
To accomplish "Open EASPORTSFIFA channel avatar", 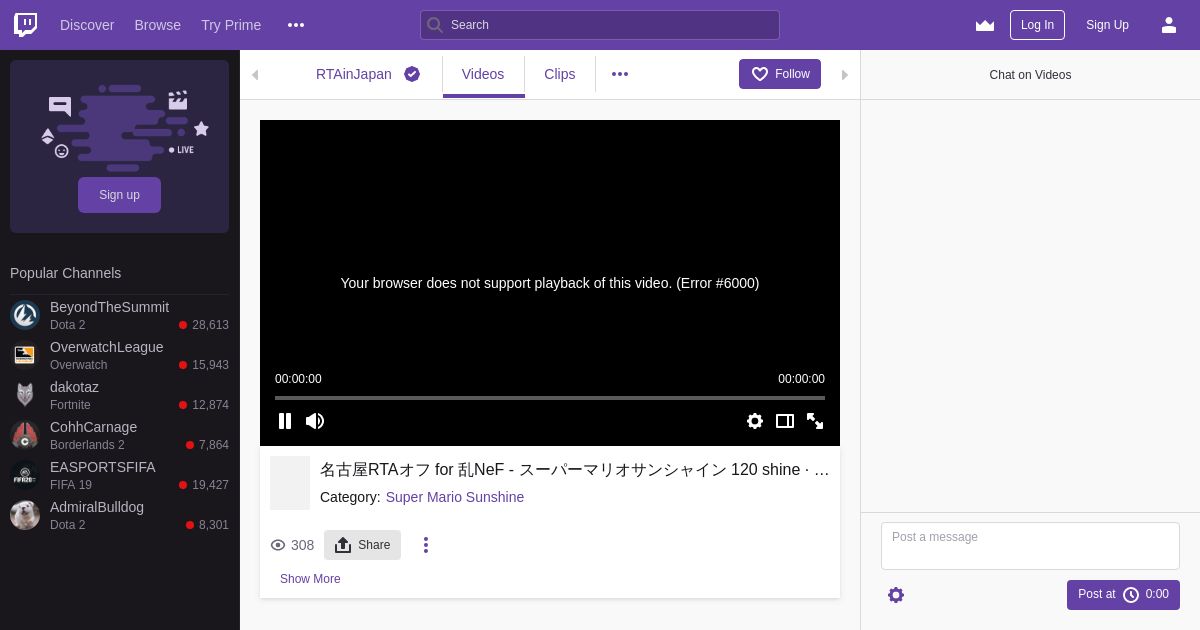I will click(25, 475).
